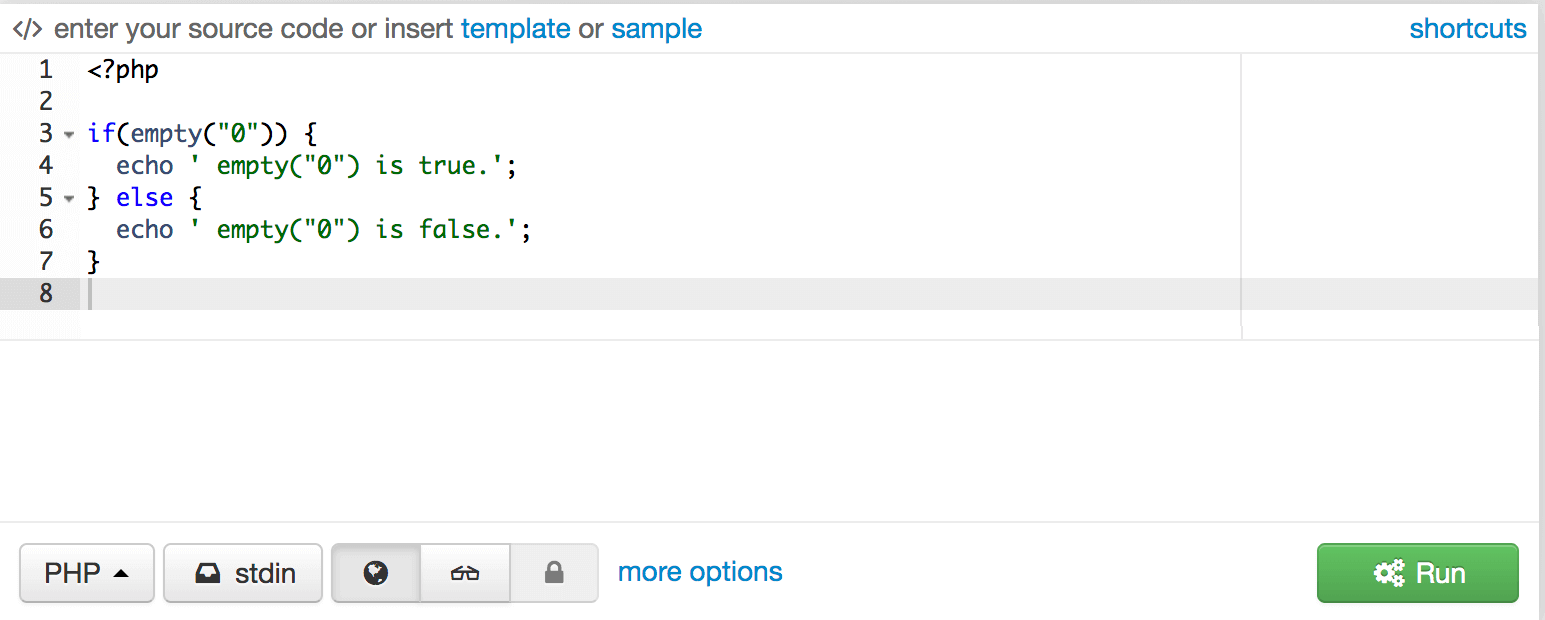Set visibility to public with globe icon
1545x620 pixels.
(x=376, y=573)
